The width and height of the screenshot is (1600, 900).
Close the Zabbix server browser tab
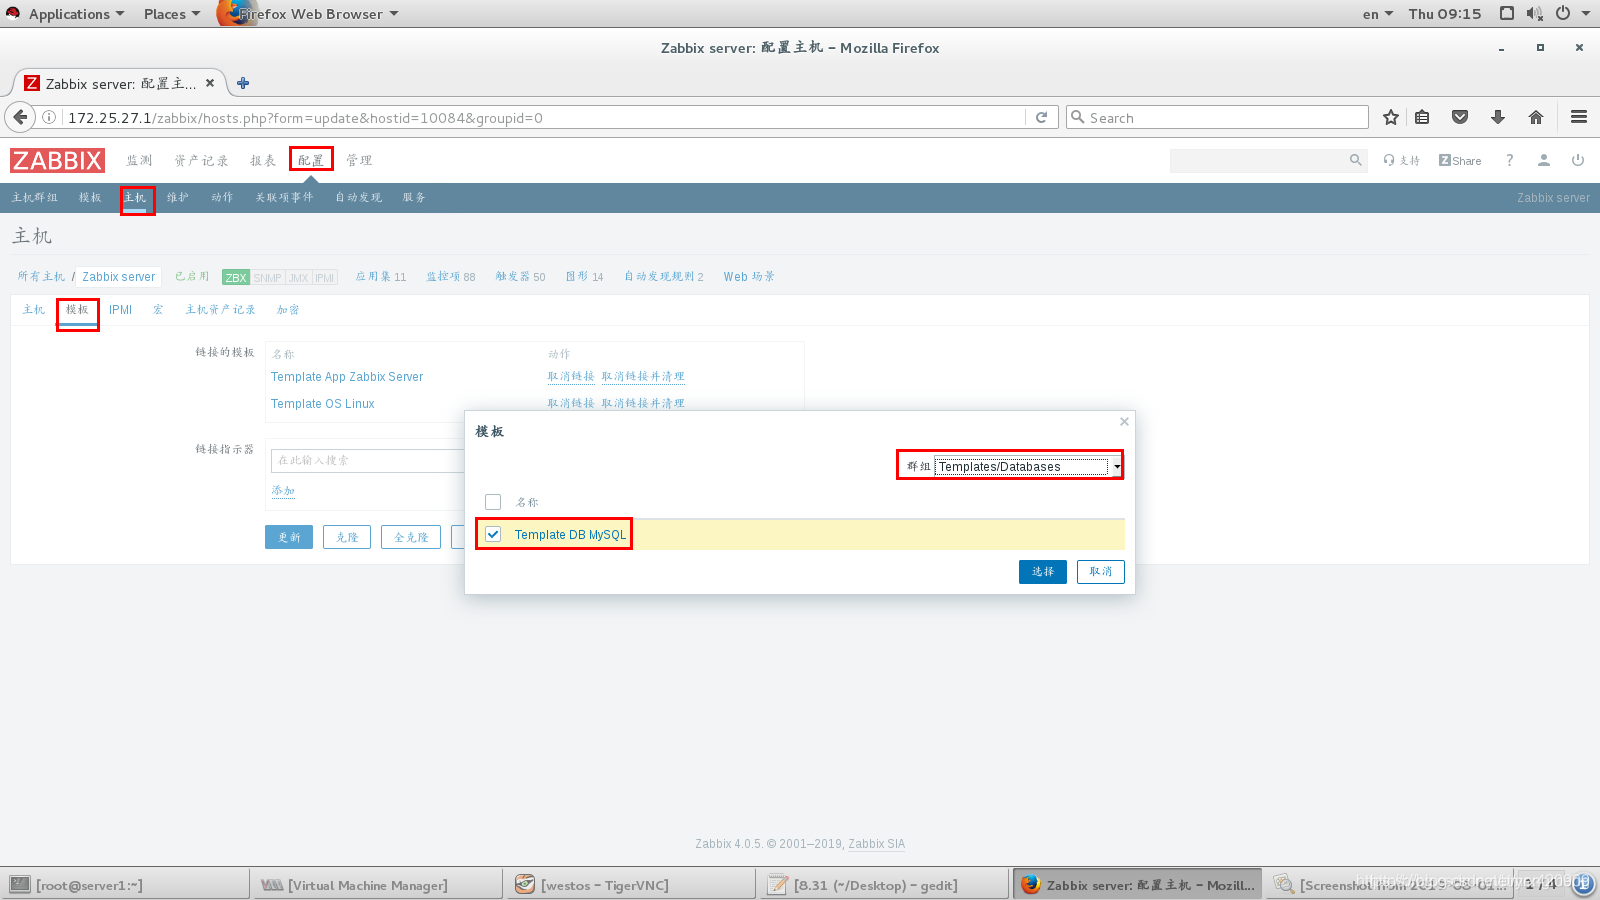pos(210,83)
